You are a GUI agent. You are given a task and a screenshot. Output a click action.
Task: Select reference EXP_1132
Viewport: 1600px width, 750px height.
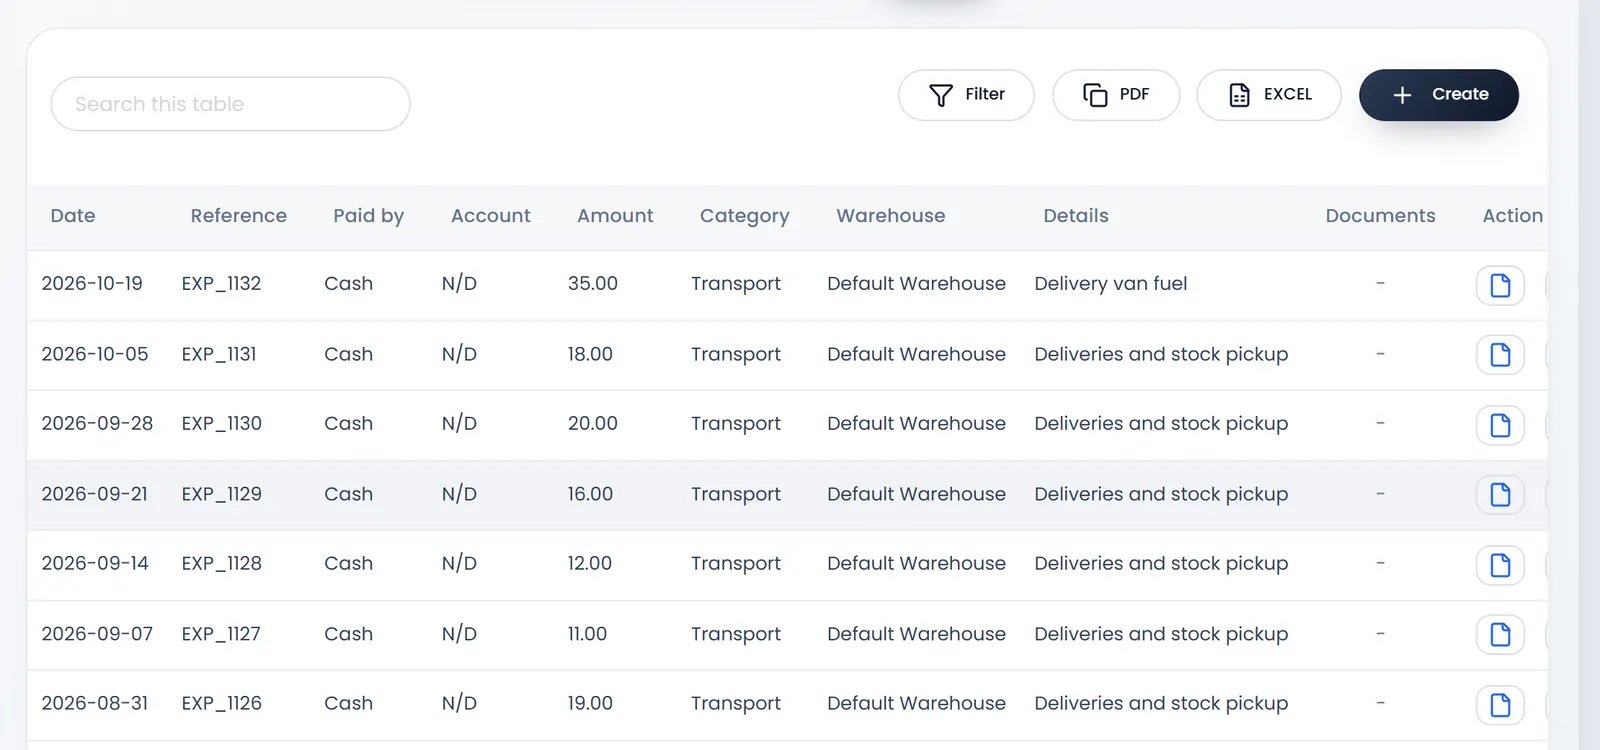(221, 284)
